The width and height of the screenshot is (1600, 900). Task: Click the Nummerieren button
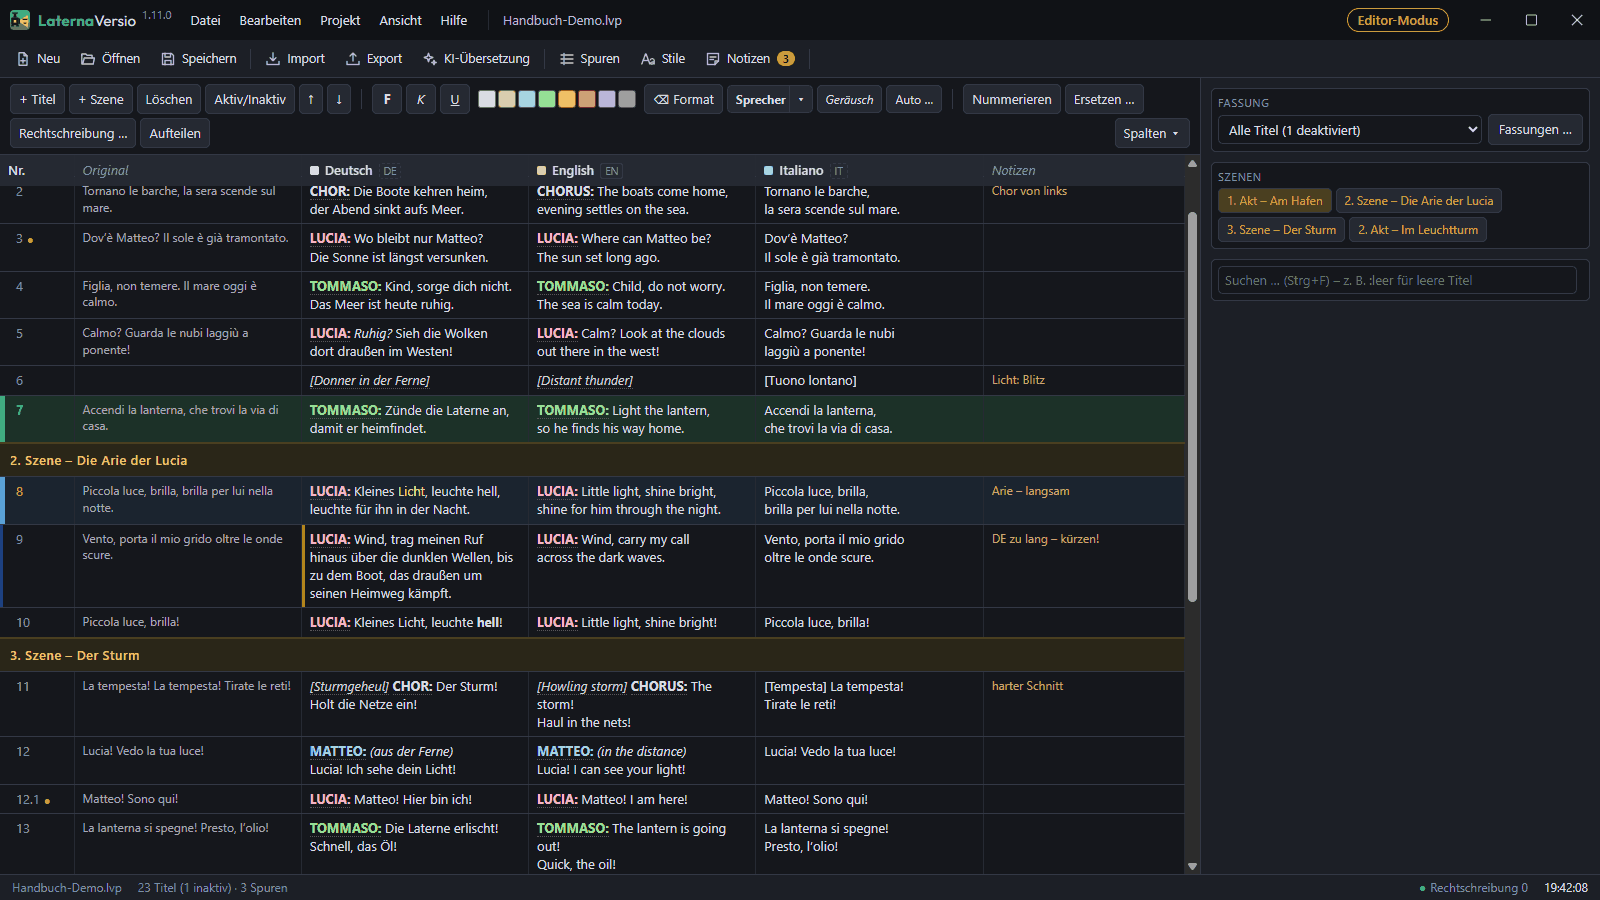pyautogui.click(x=1012, y=100)
